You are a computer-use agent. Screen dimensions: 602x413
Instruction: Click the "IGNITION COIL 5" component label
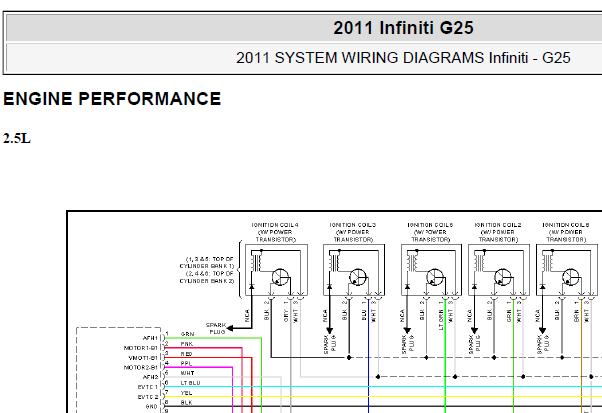(430, 225)
